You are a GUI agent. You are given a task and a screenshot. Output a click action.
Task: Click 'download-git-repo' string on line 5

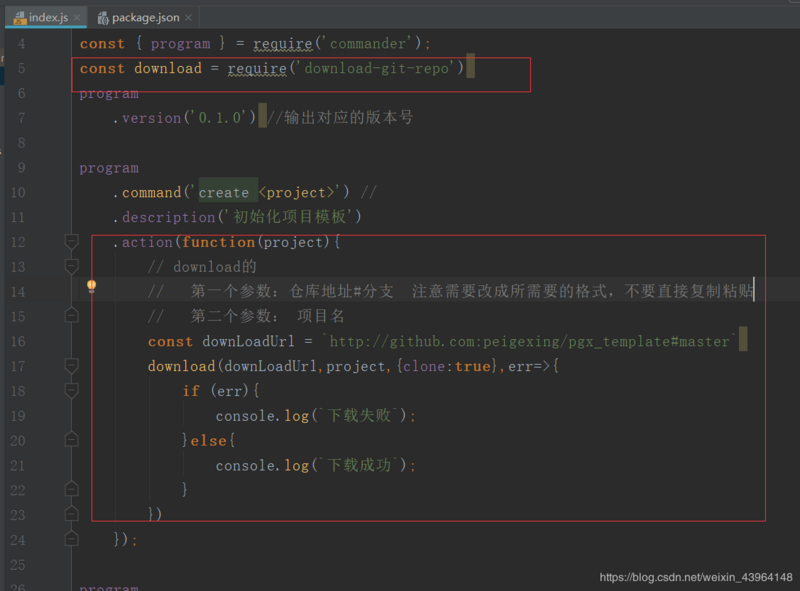tap(377, 68)
